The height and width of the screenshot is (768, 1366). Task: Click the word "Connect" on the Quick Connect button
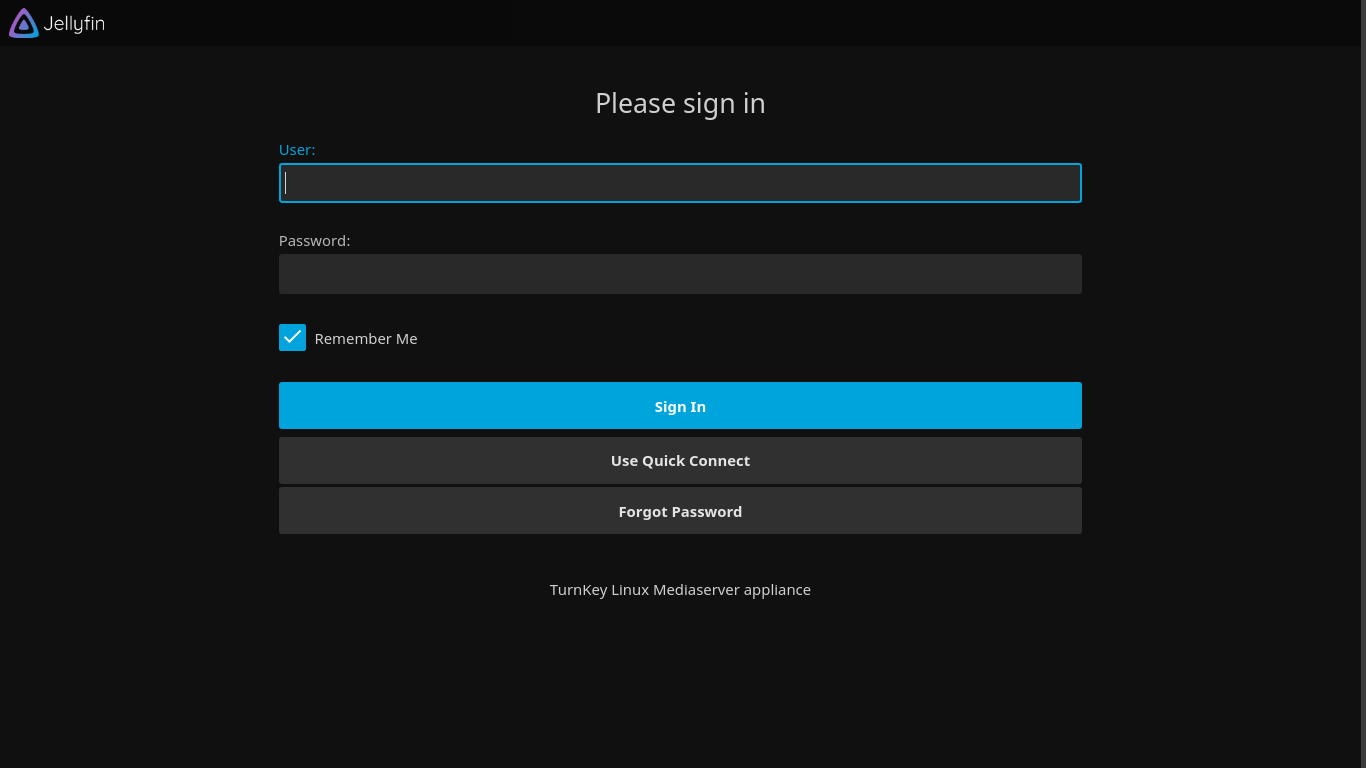(718, 461)
